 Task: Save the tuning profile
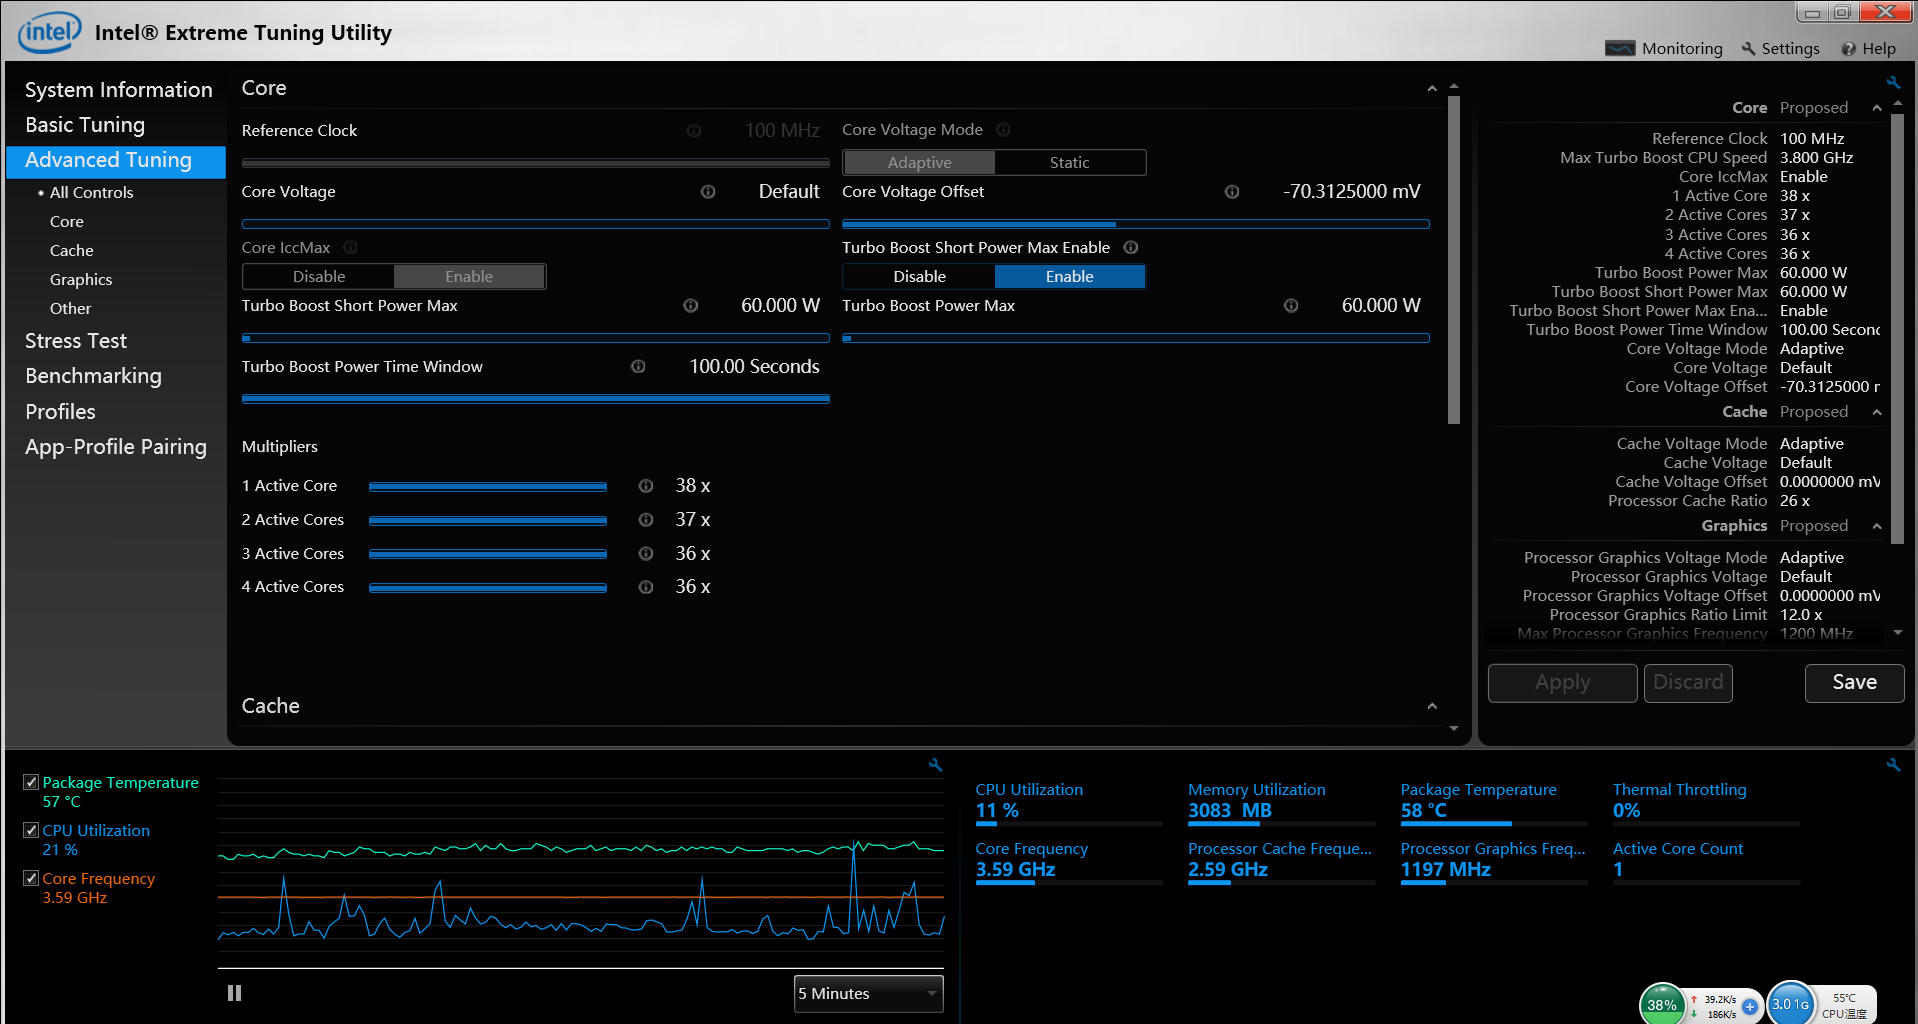coord(1854,682)
